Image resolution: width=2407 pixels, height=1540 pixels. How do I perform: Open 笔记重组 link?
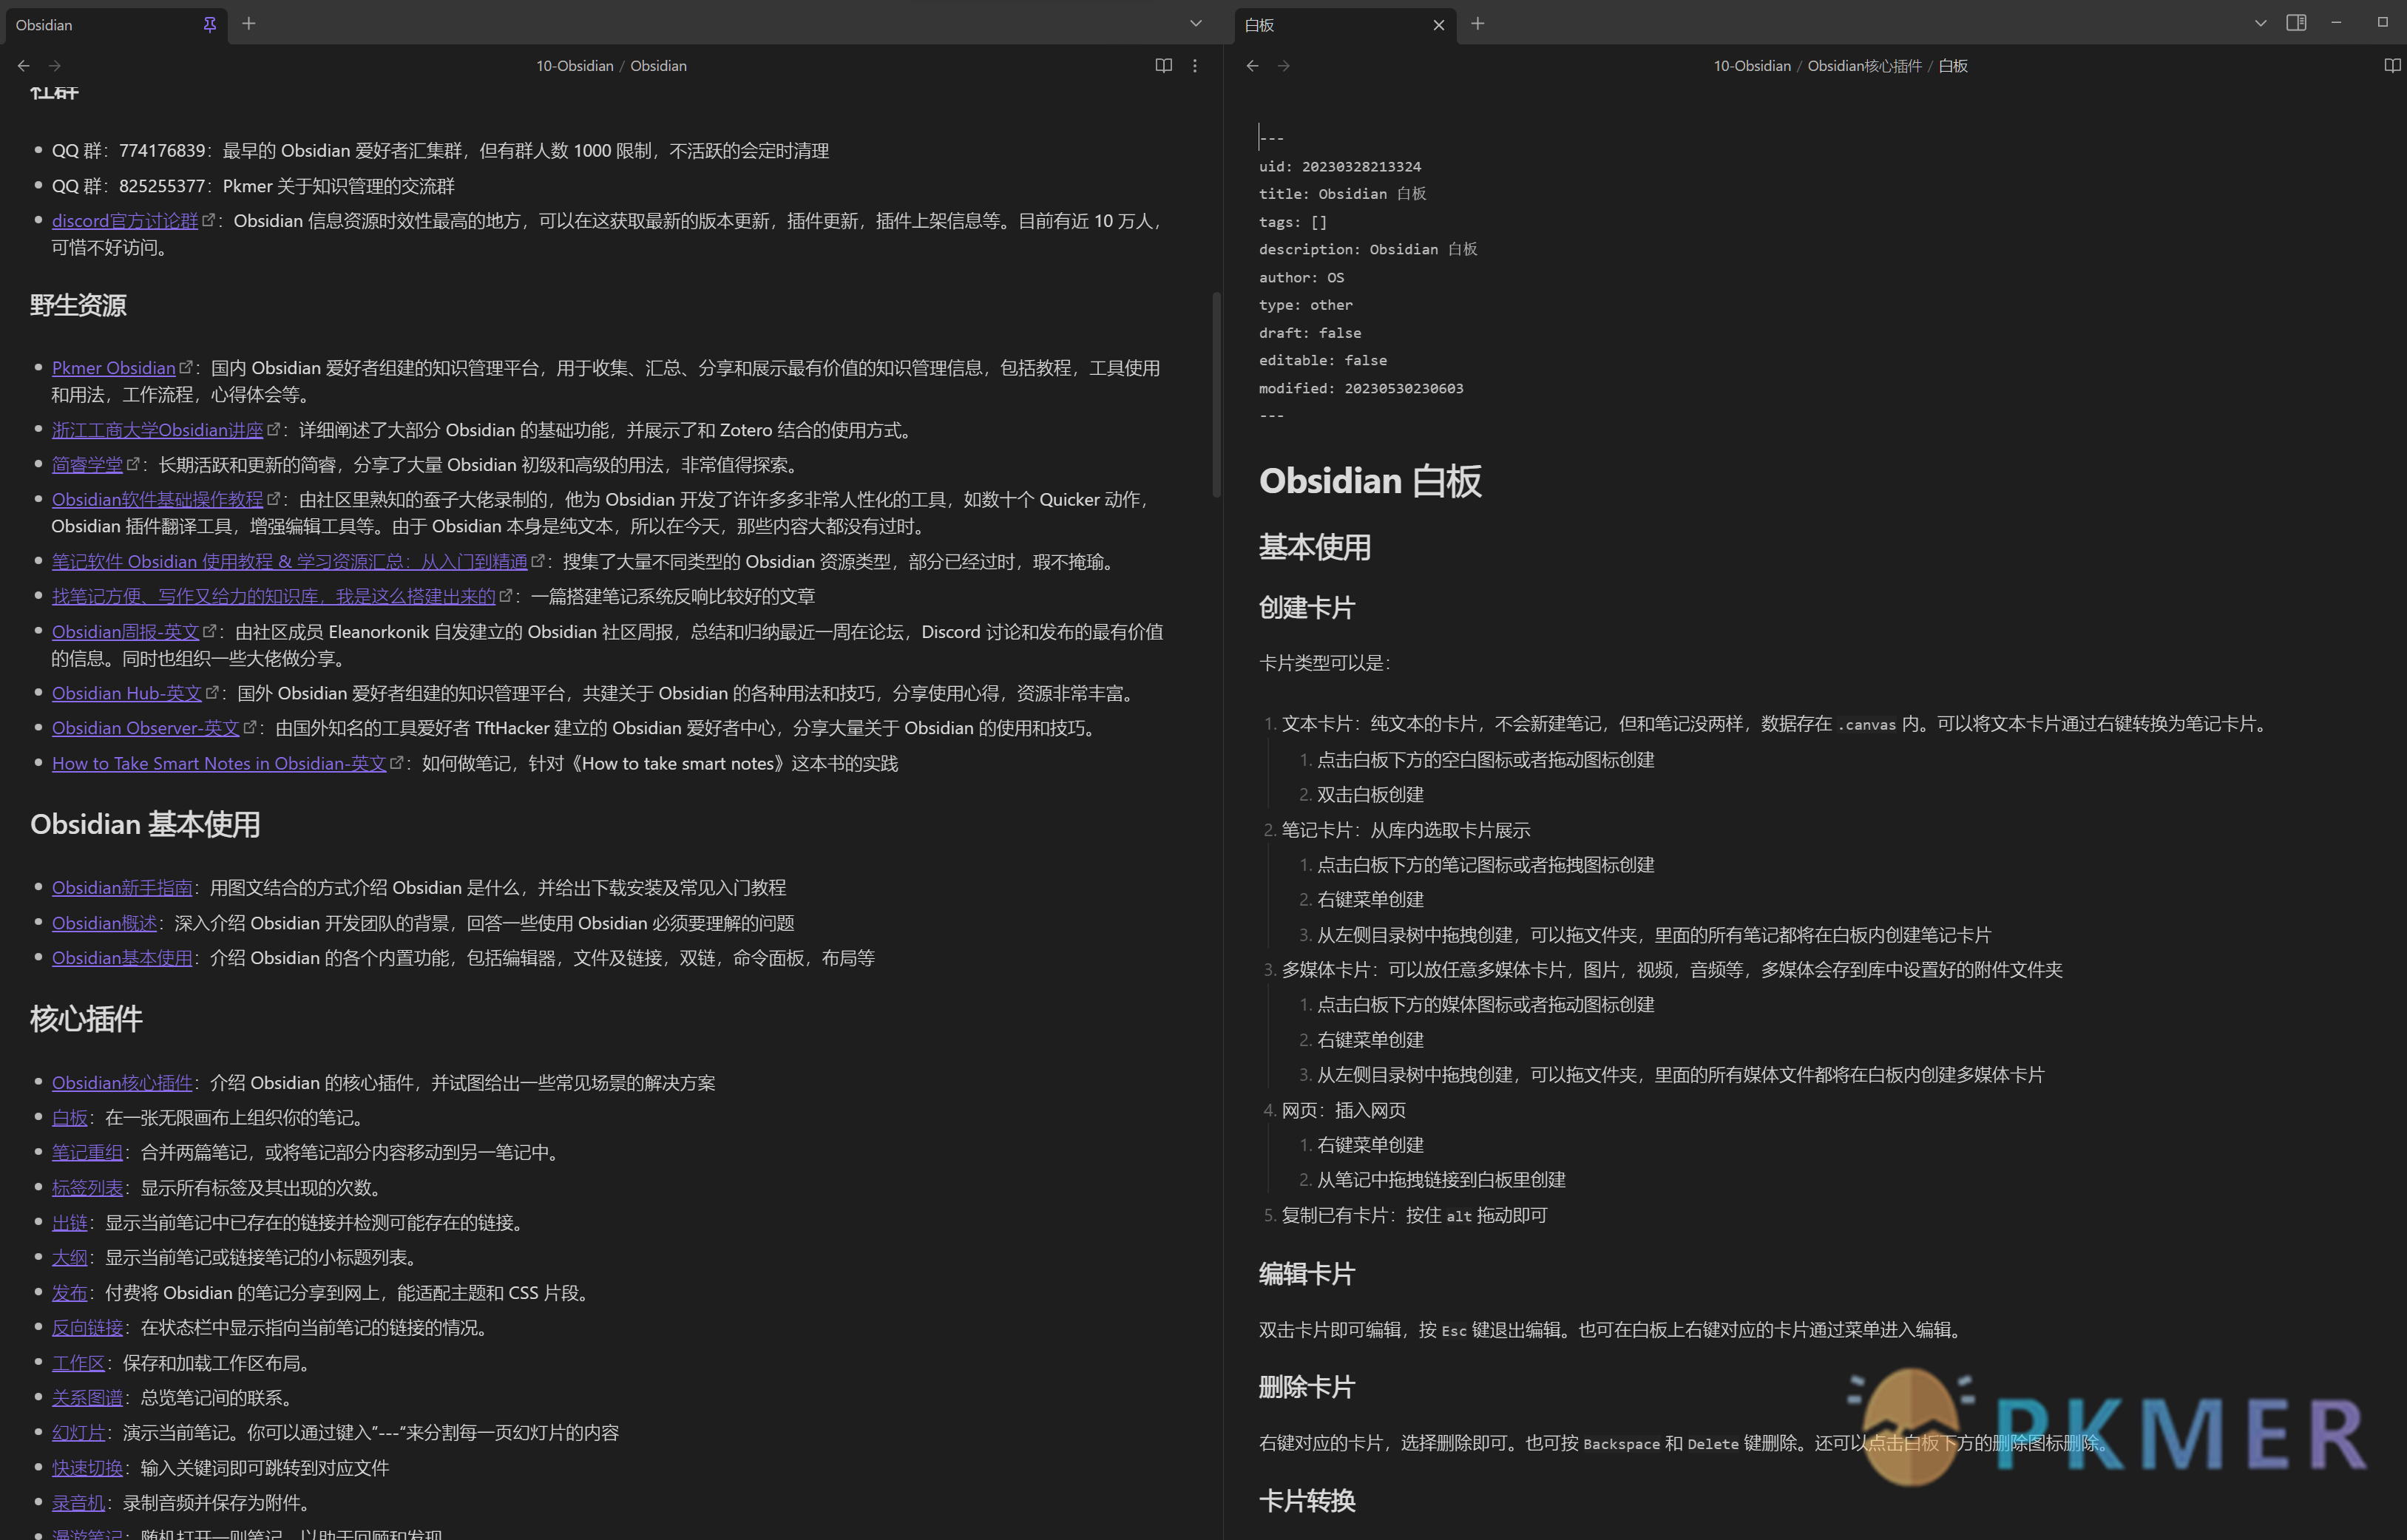click(87, 1153)
